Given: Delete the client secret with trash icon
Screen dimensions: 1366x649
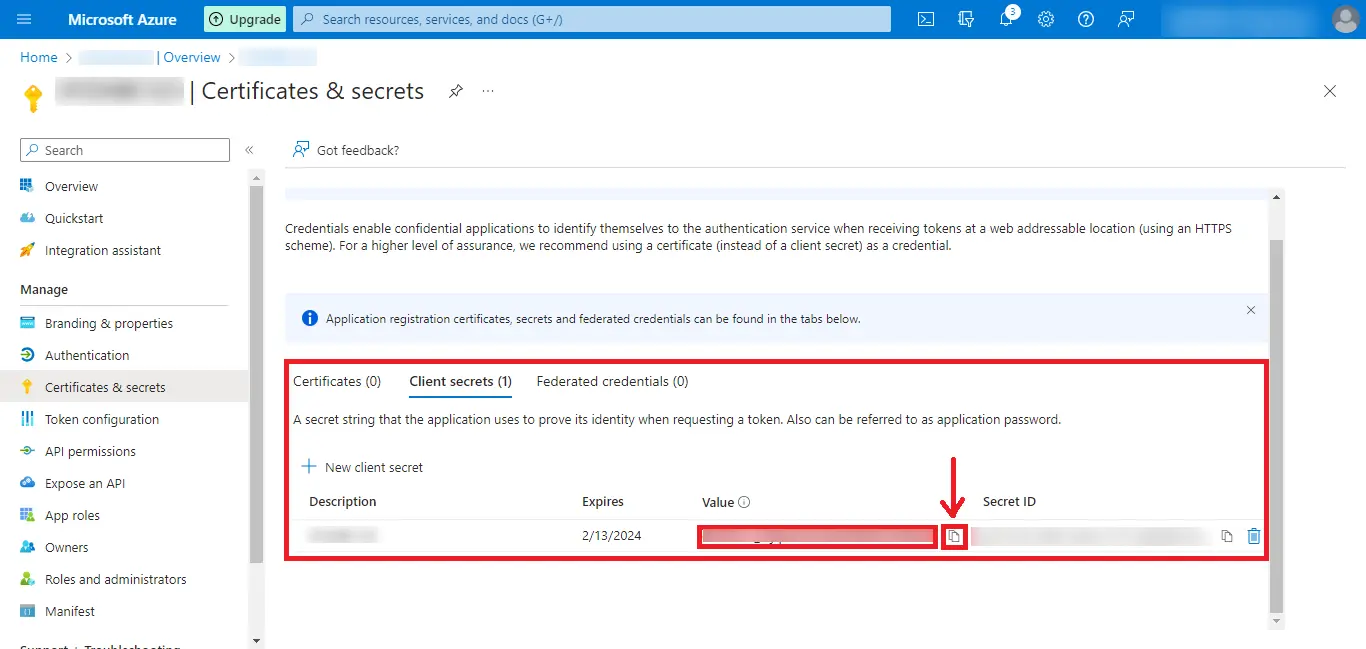Looking at the screenshot, I should pos(1254,536).
